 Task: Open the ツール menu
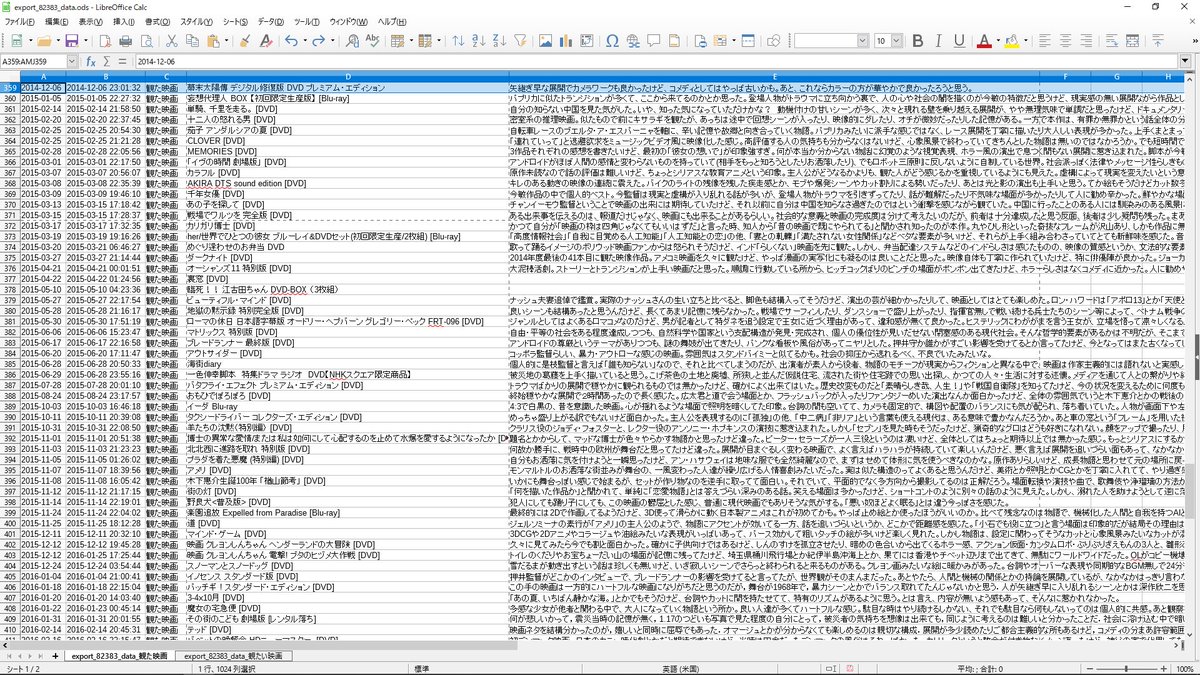point(308,21)
